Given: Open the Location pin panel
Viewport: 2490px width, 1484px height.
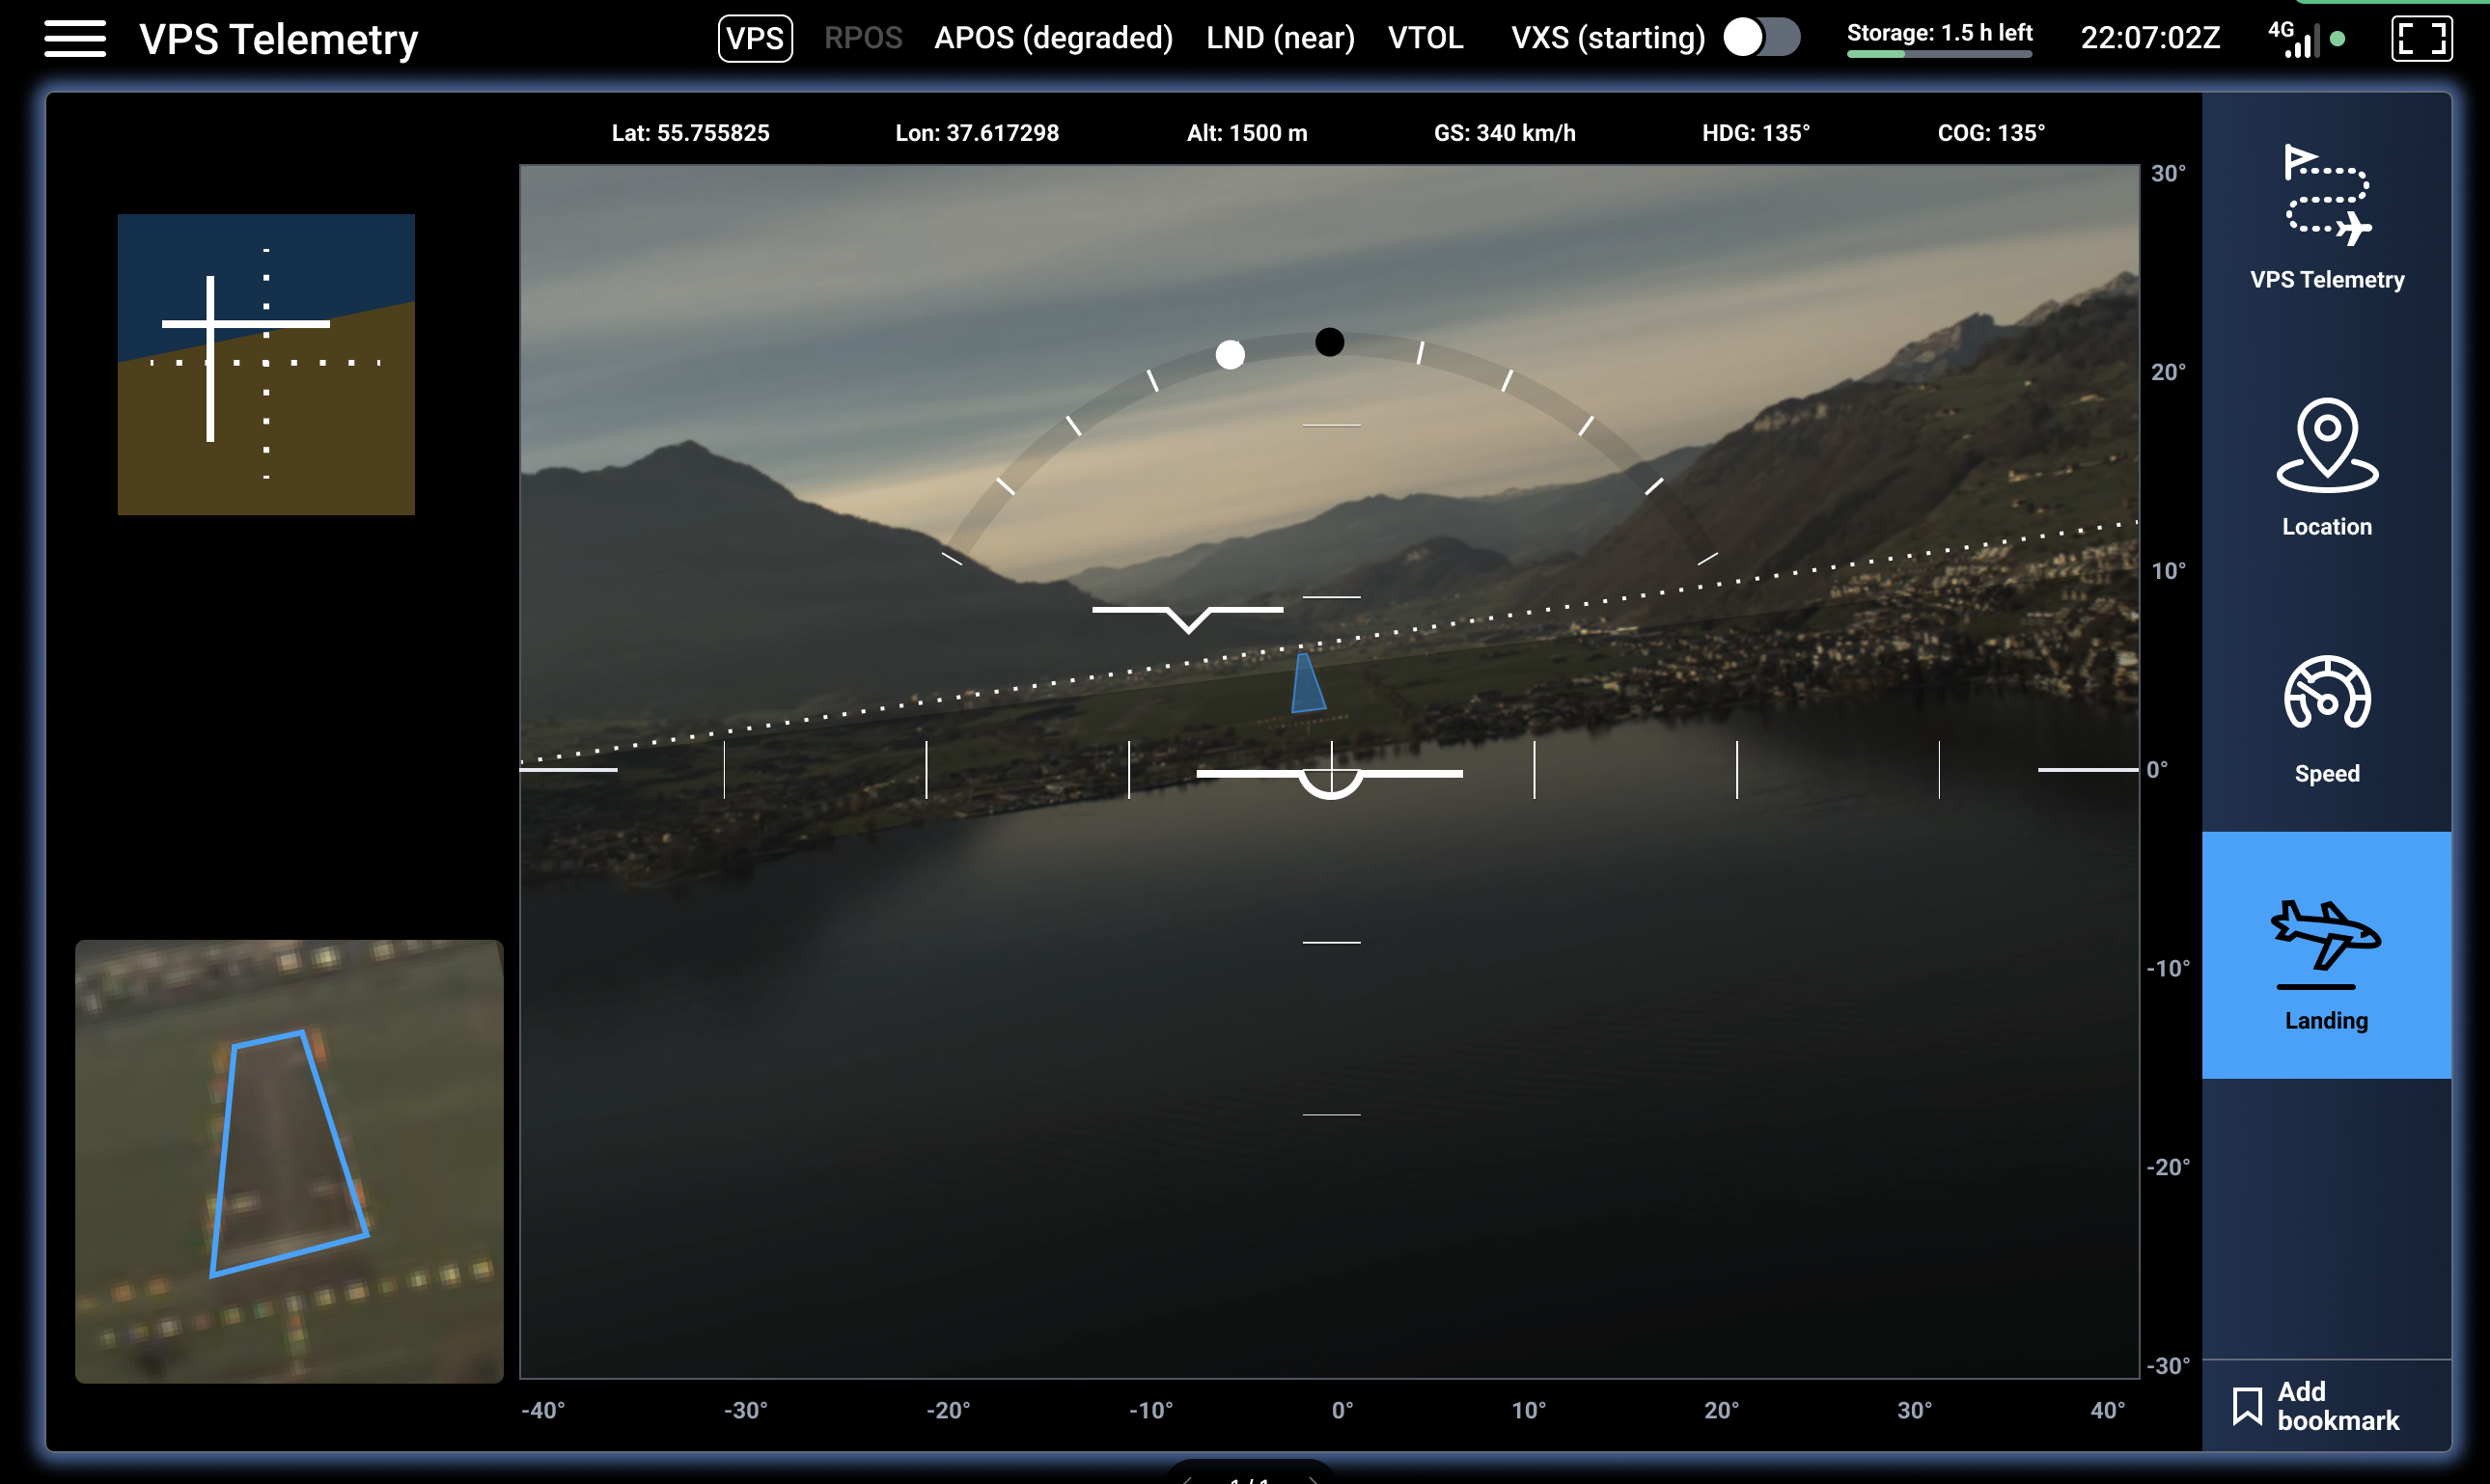Looking at the screenshot, I should pyautogui.click(x=2326, y=445).
